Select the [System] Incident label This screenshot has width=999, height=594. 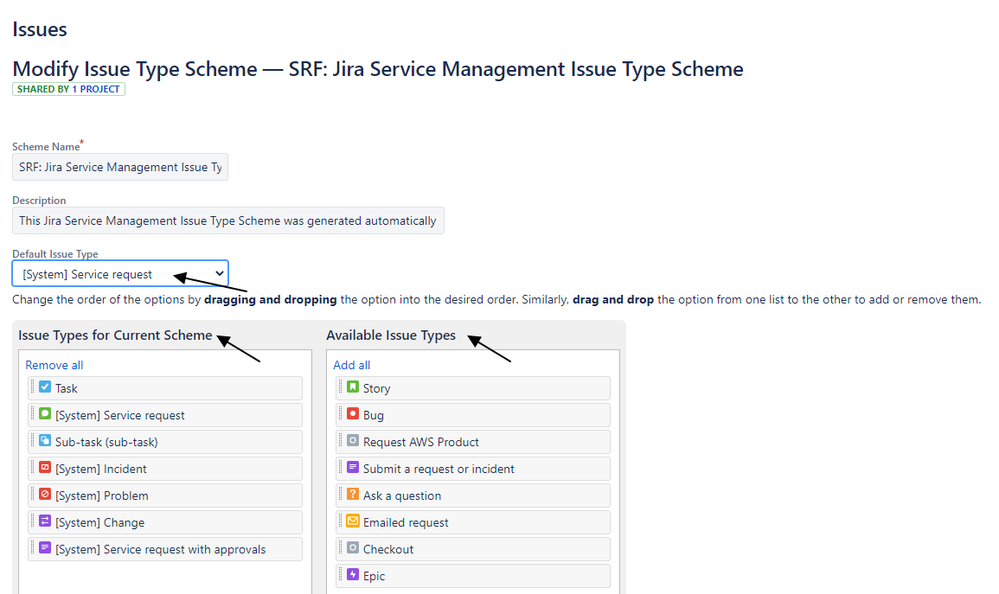tap(101, 469)
